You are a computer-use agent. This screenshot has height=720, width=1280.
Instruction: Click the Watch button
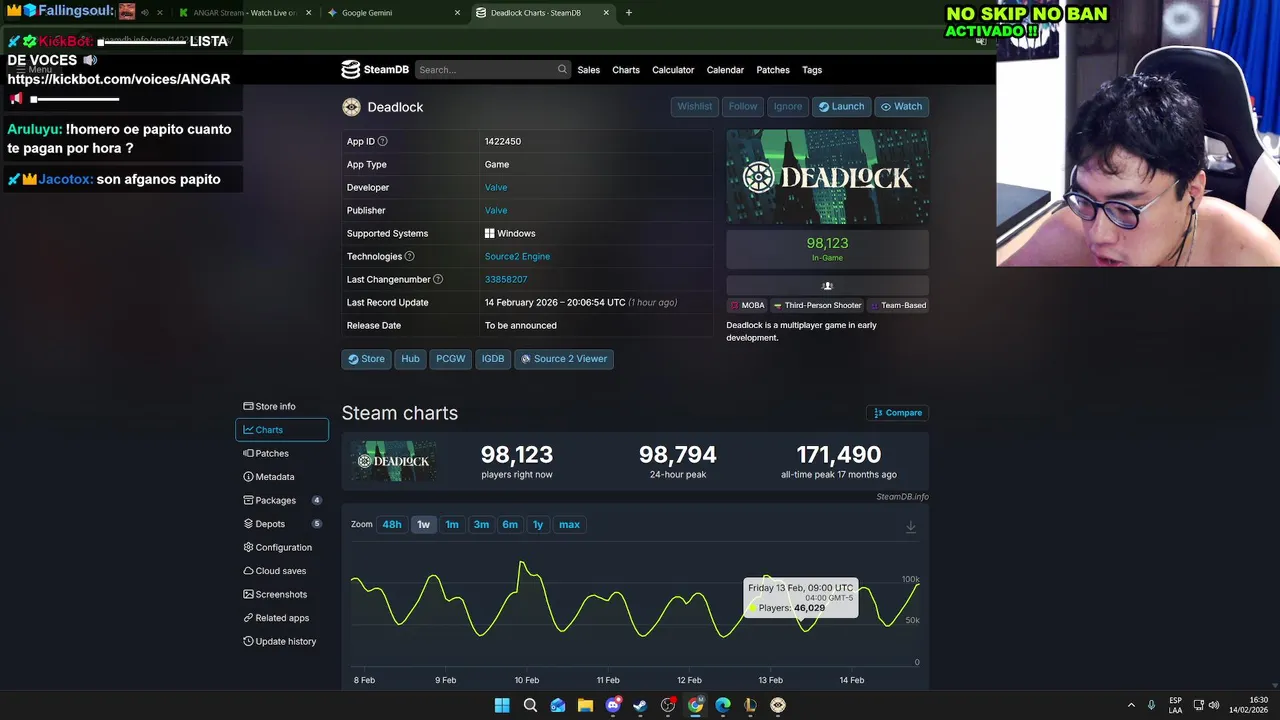point(901,107)
